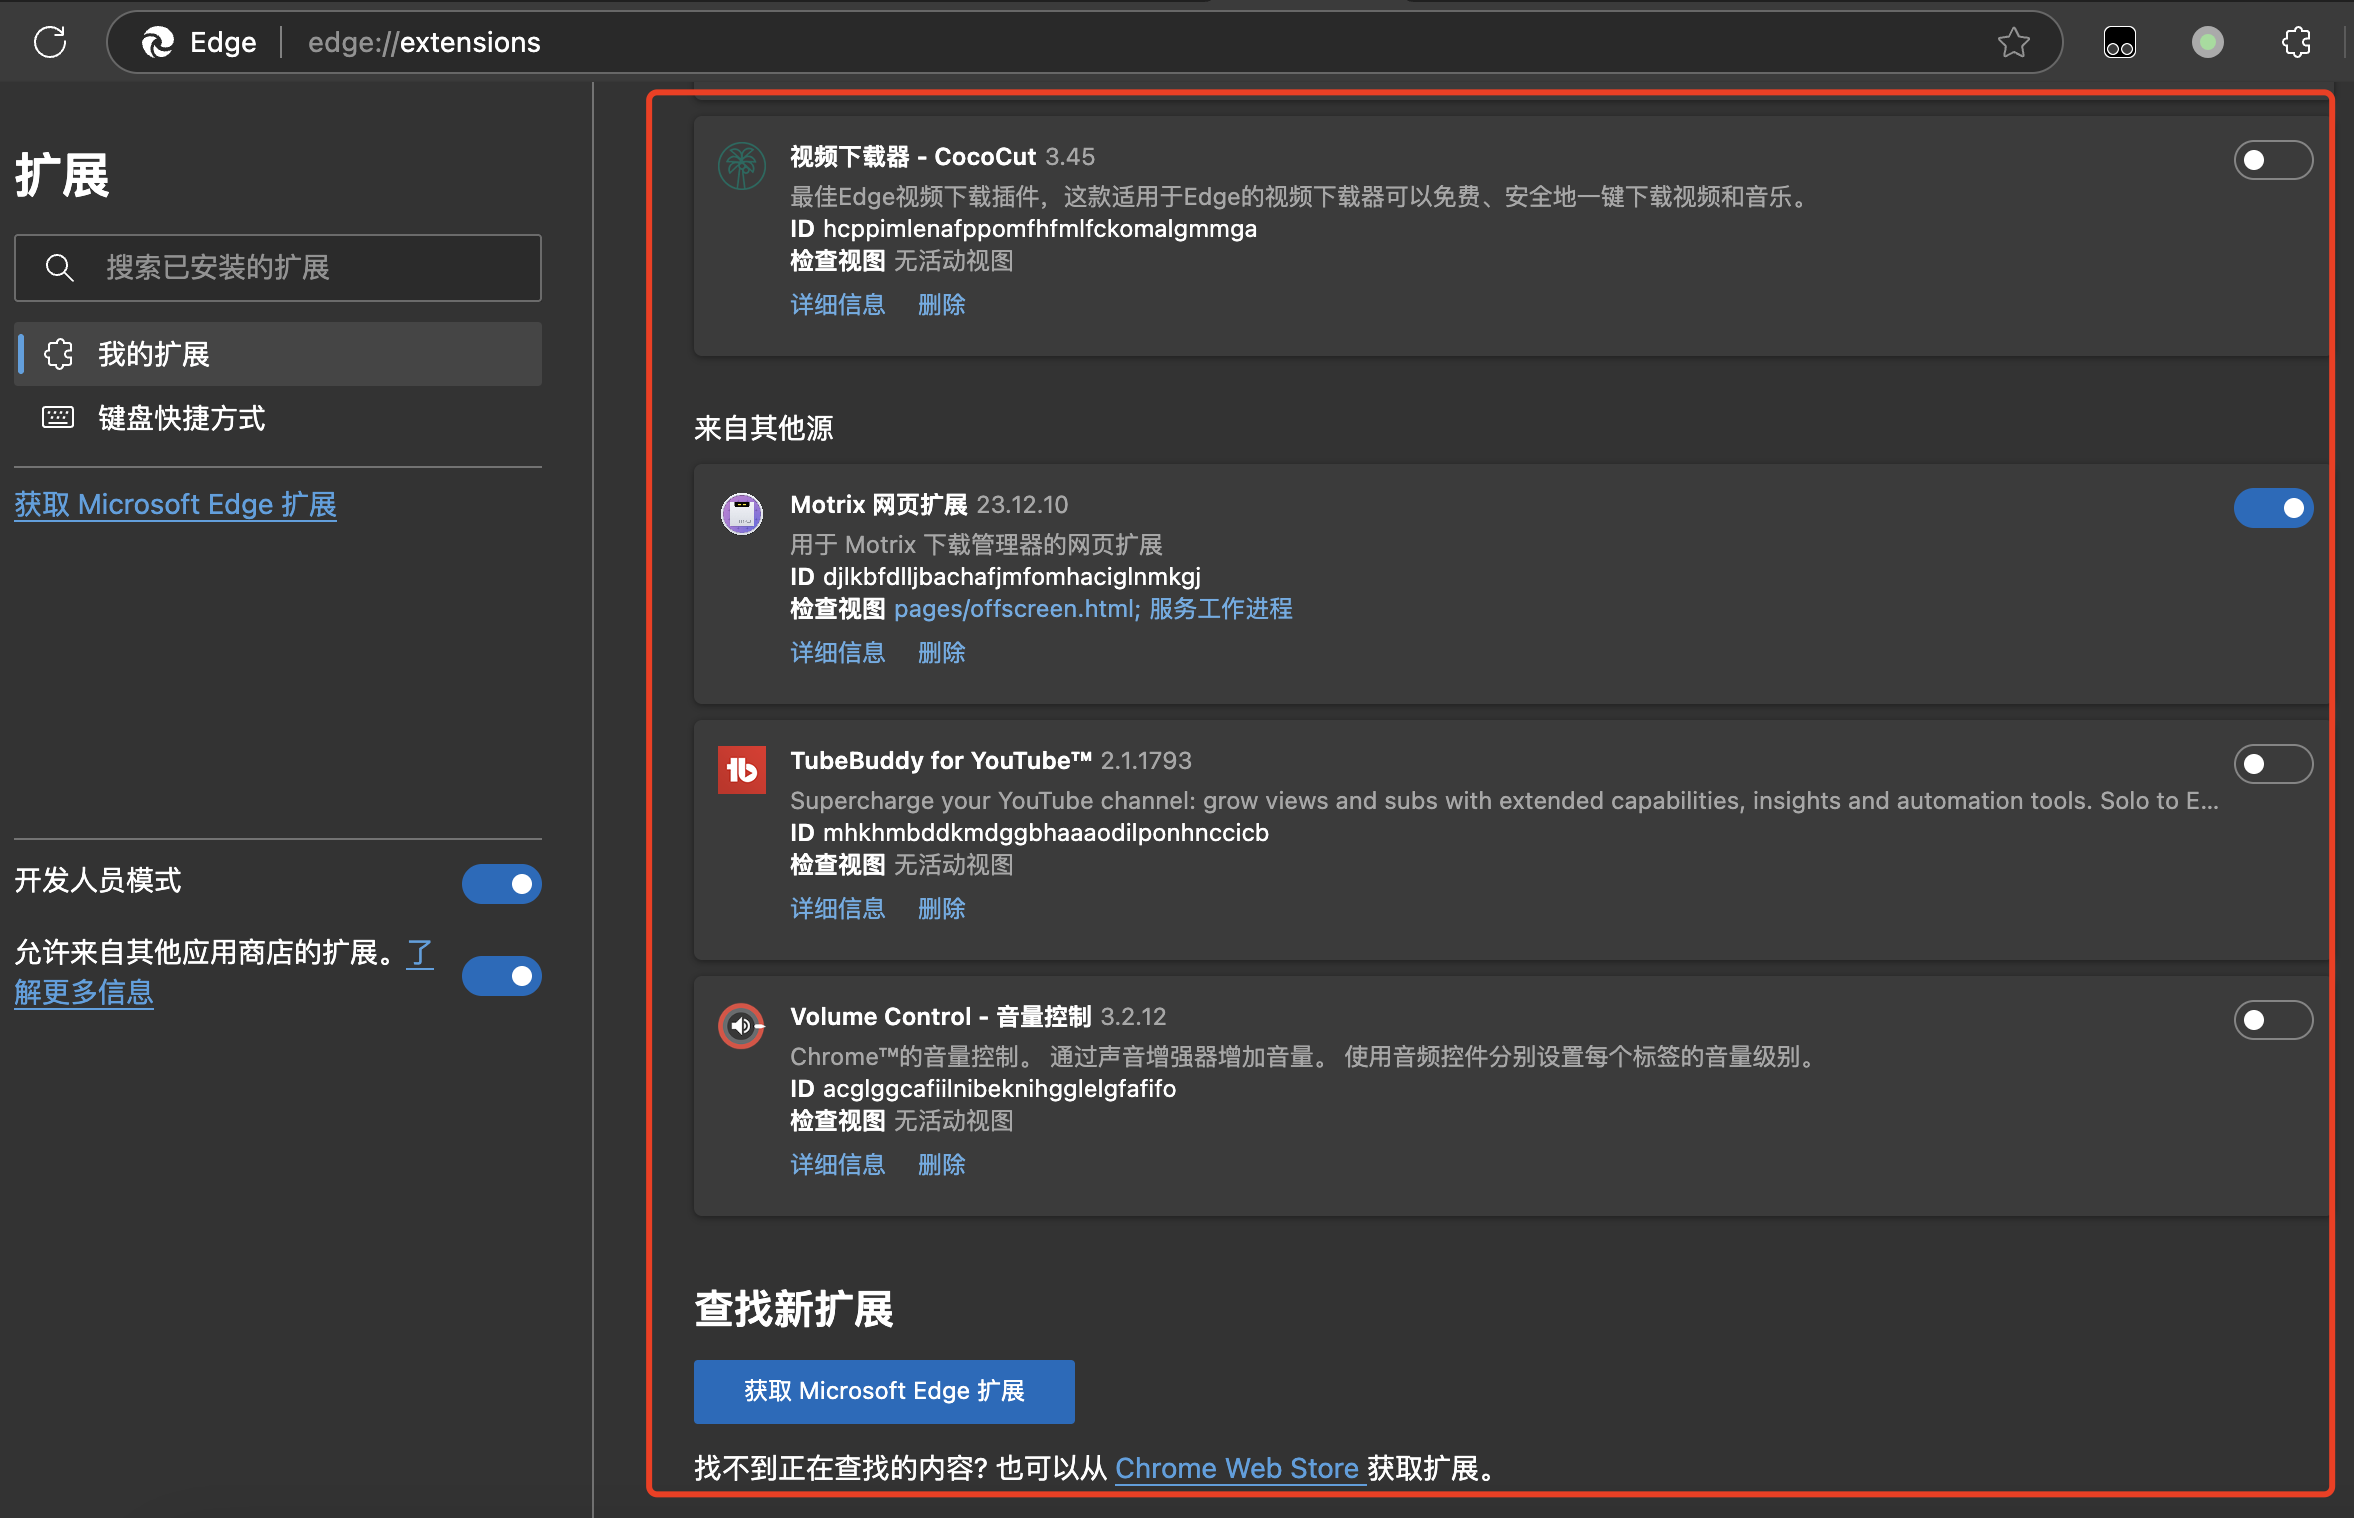The image size is (2354, 1518).
Task: Enable the TubeBuddy for YouTube toggle
Action: tap(2273, 764)
